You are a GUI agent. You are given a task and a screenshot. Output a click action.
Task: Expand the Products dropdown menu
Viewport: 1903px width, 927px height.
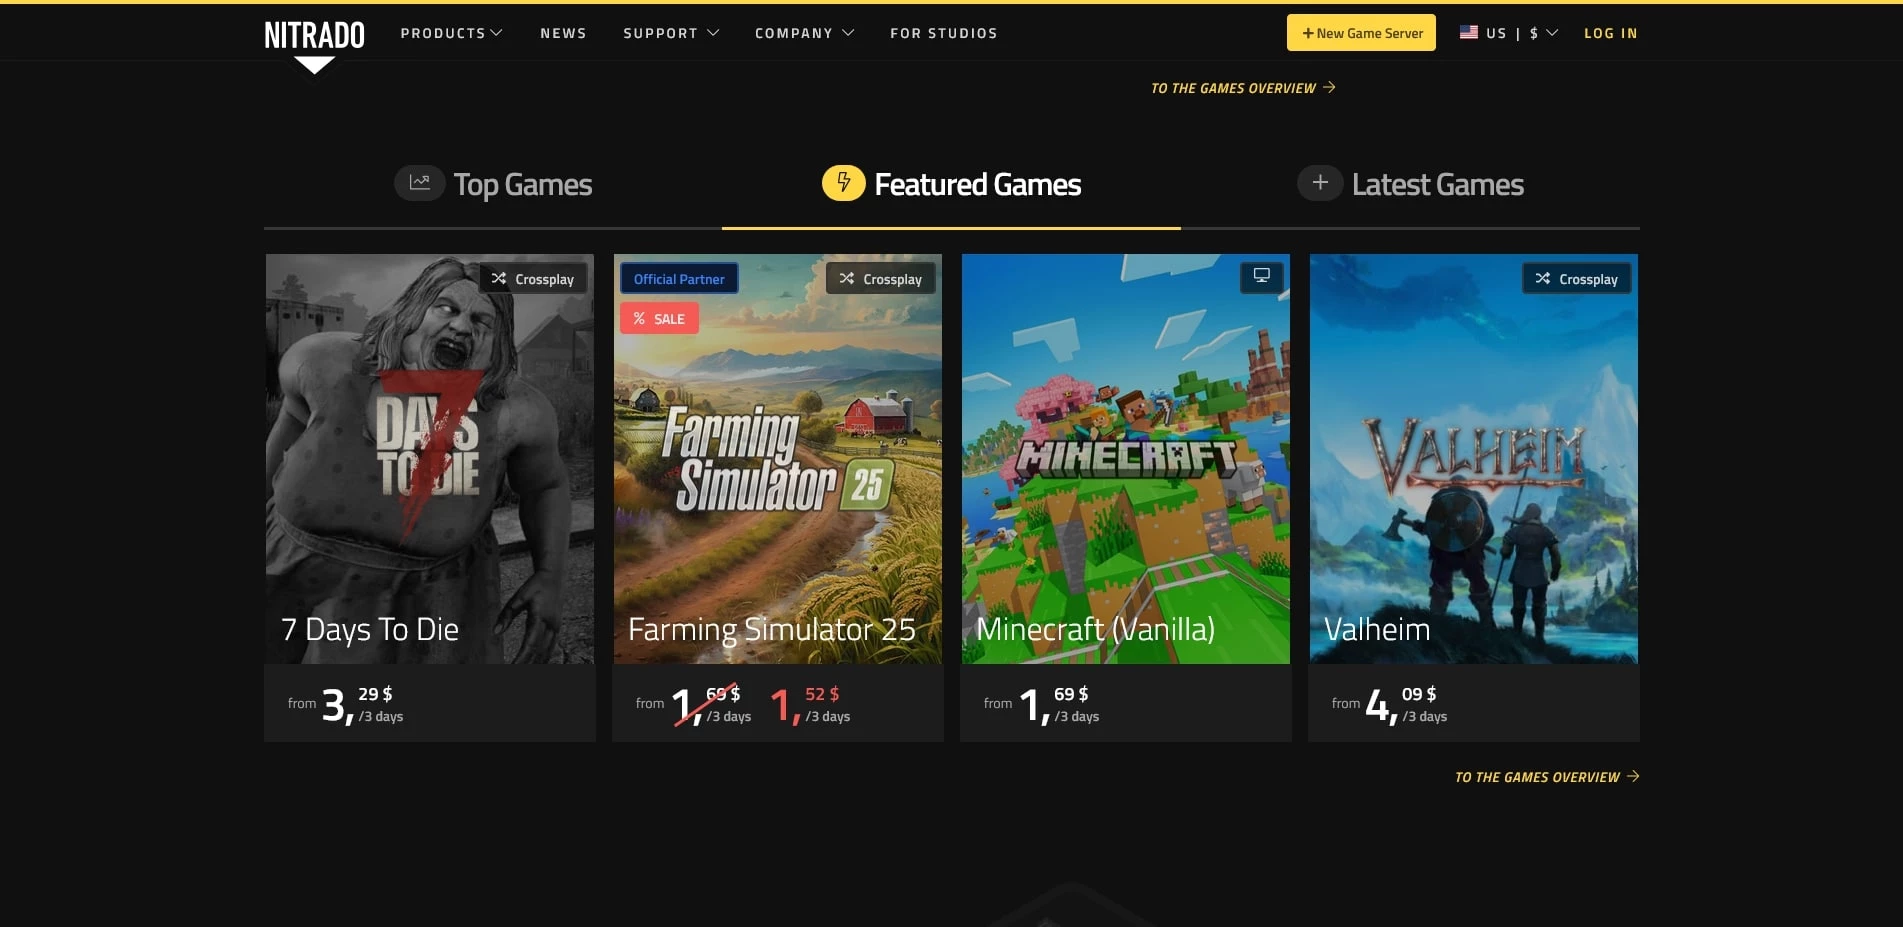pyautogui.click(x=452, y=33)
